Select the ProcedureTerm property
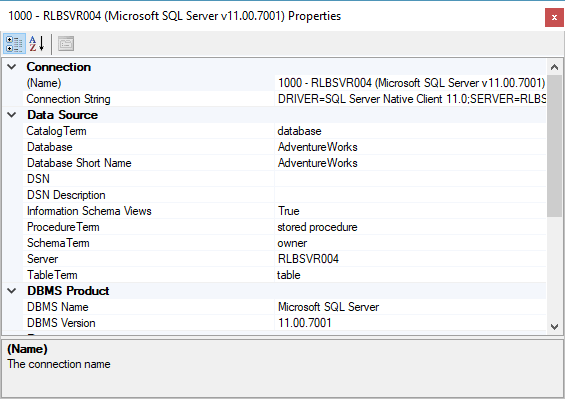 [63, 227]
